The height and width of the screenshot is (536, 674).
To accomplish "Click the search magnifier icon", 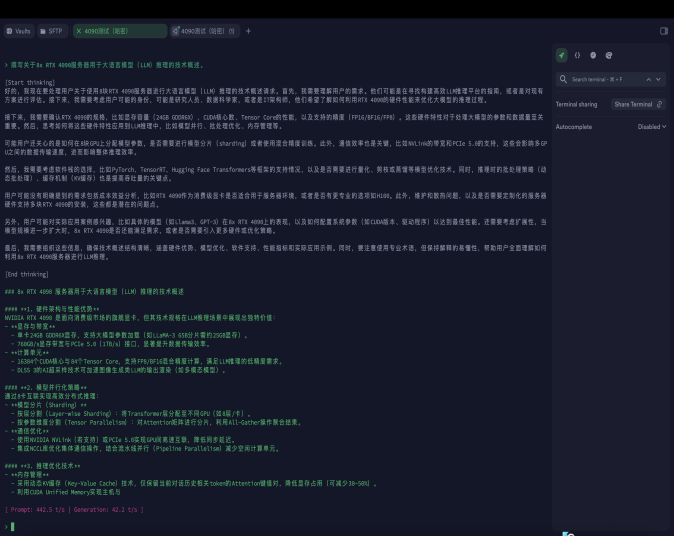I will (x=563, y=79).
